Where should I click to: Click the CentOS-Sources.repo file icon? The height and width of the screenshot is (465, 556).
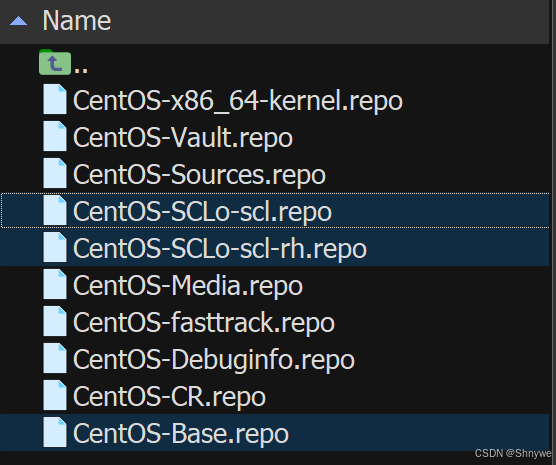click(55, 173)
